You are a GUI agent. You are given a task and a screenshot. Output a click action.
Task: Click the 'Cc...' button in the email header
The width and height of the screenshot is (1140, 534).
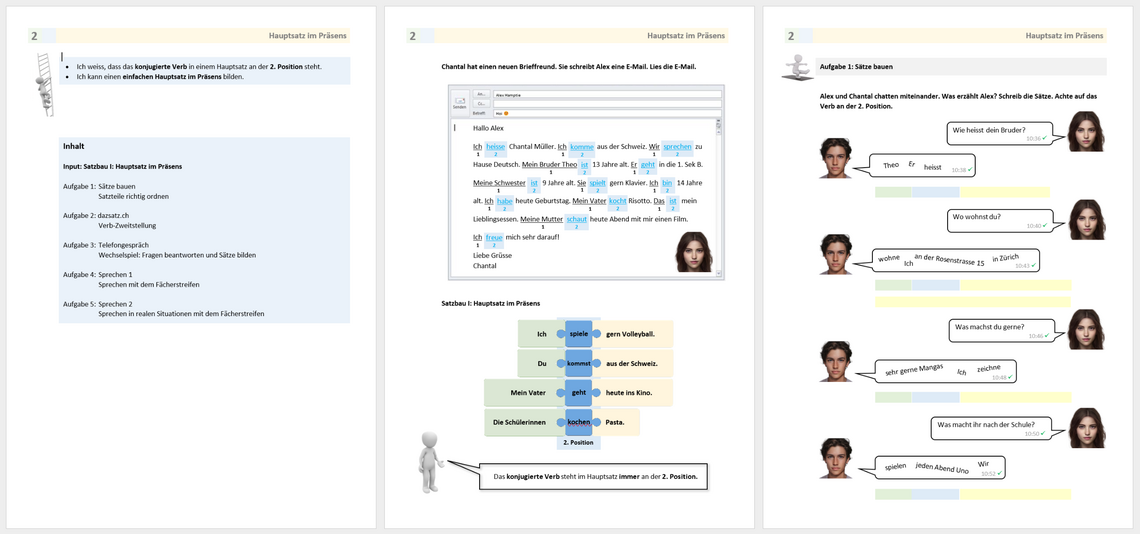pos(482,103)
